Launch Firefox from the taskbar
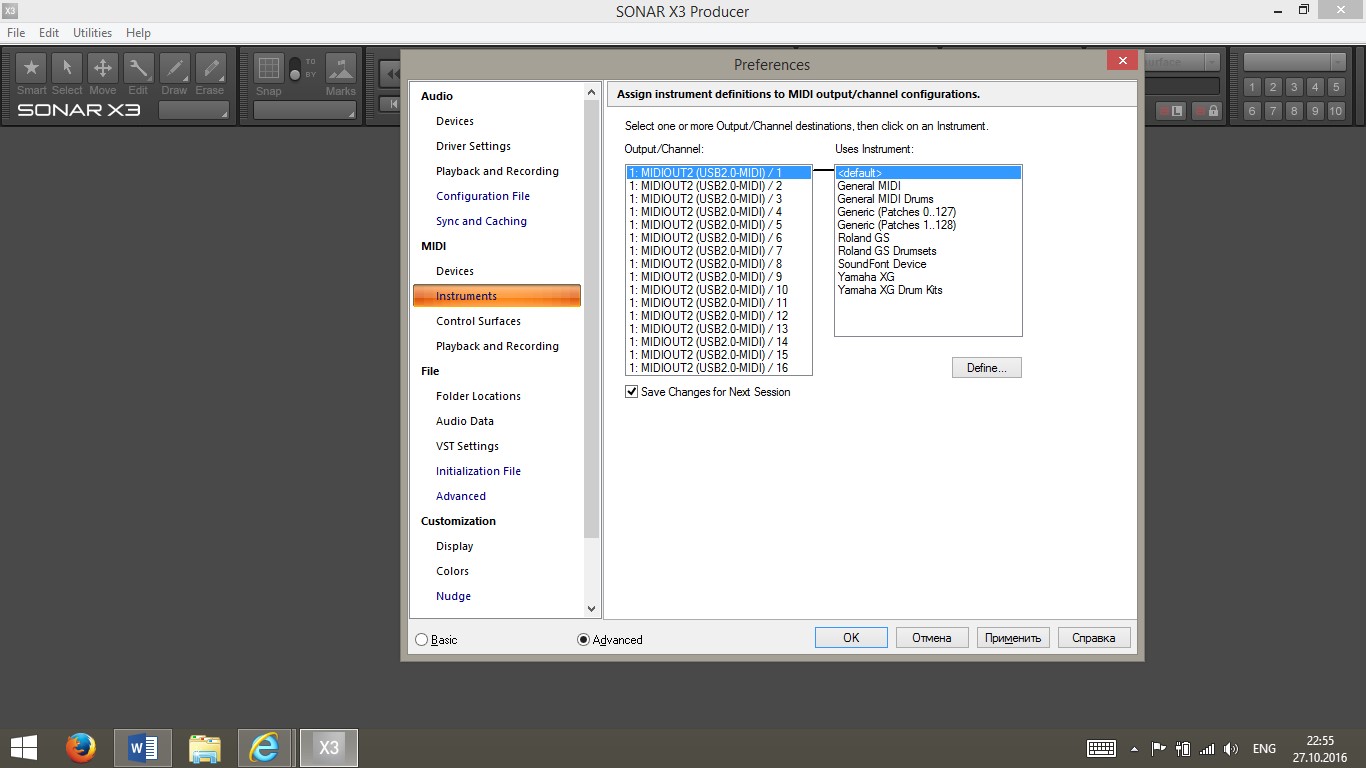Screen dimensions: 1366x768 coord(81,748)
